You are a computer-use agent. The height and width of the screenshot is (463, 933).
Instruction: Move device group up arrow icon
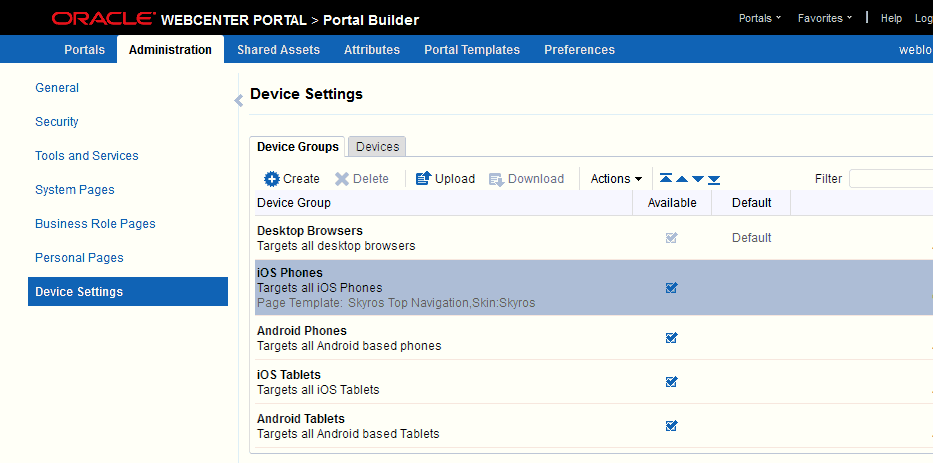682,179
